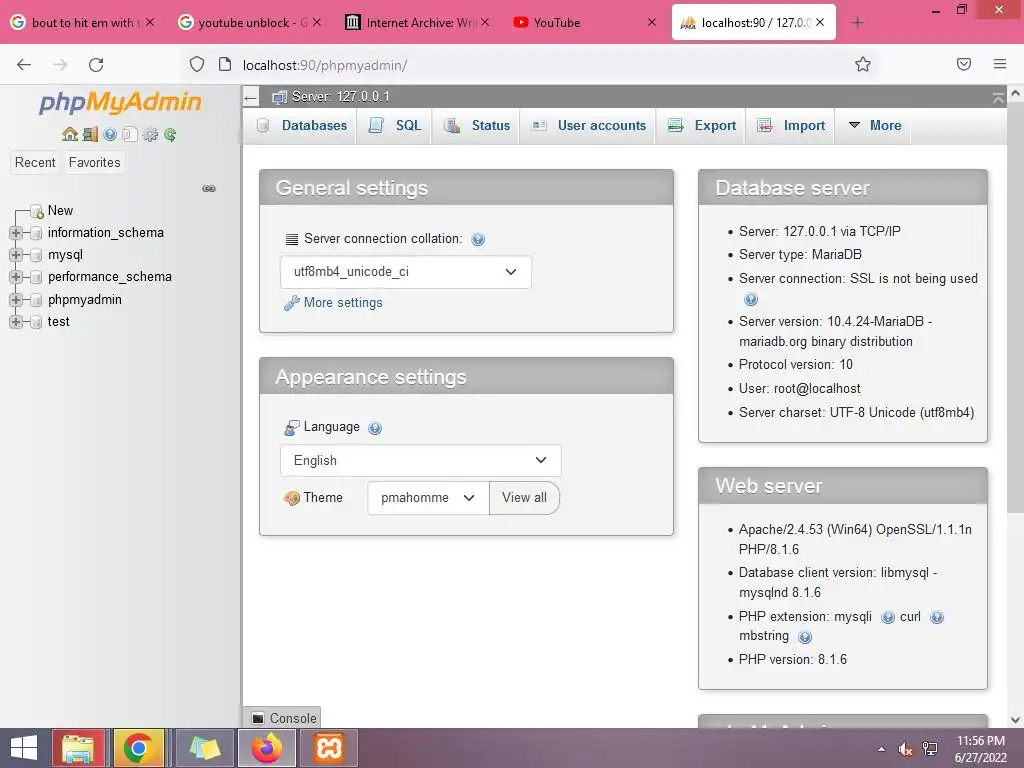1024x768 pixels.
Task: Expand the performance_schema database node
Action: [x=16, y=278]
